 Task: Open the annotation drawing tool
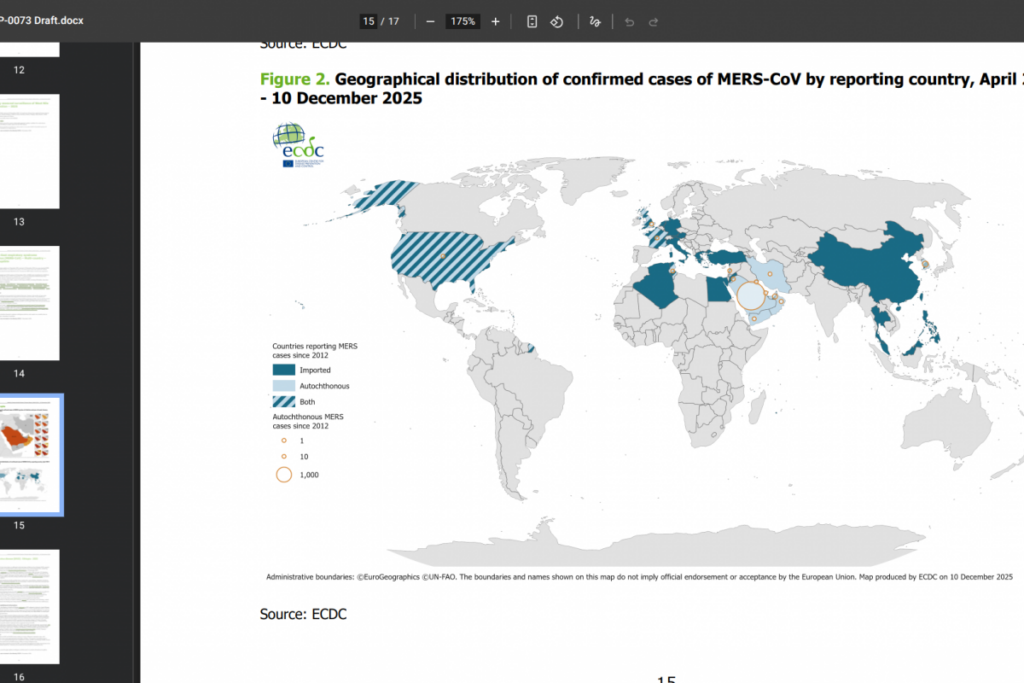pos(594,21)
